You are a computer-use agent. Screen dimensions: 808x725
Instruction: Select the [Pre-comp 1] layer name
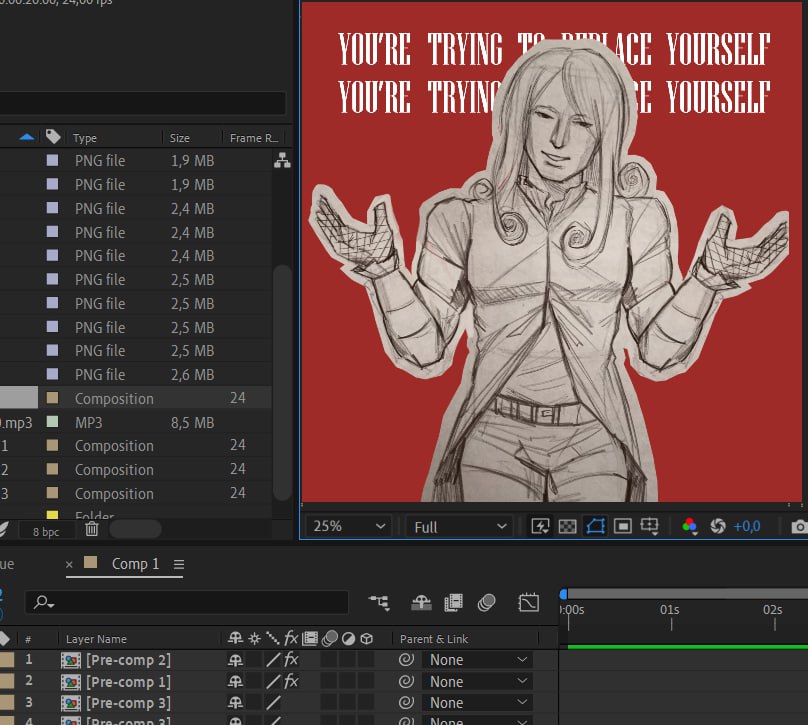tap(128, 682)
